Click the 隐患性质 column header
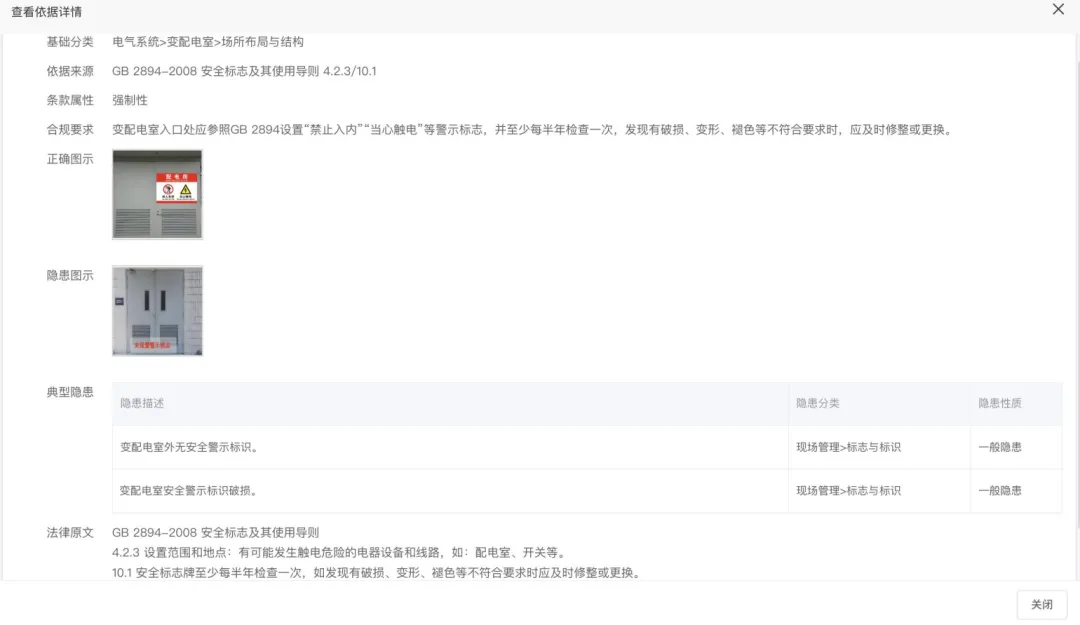The width and height of the screenshot is (1080, 625). point(1000,404)
